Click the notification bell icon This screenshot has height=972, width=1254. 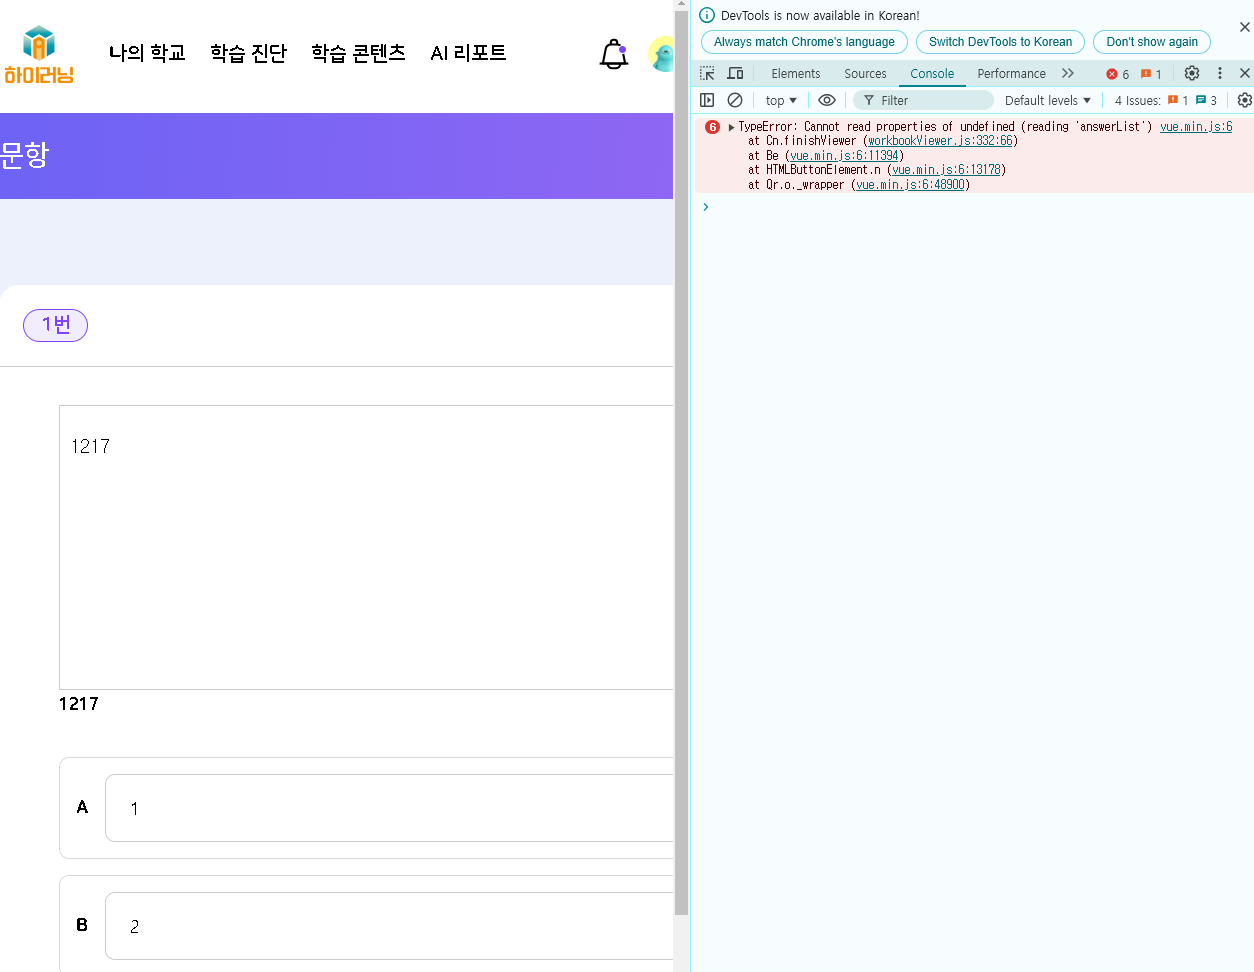[613, 54]
